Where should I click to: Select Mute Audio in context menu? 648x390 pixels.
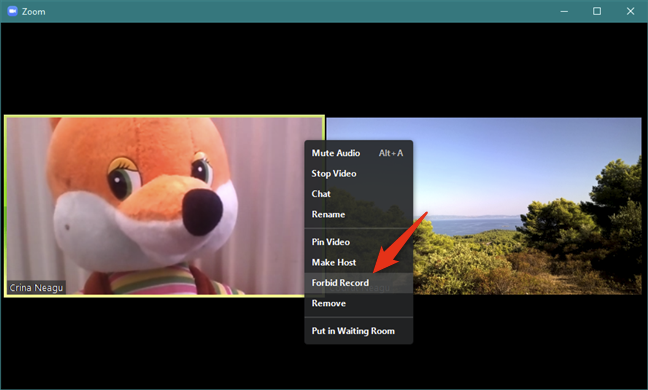(358, 153)
